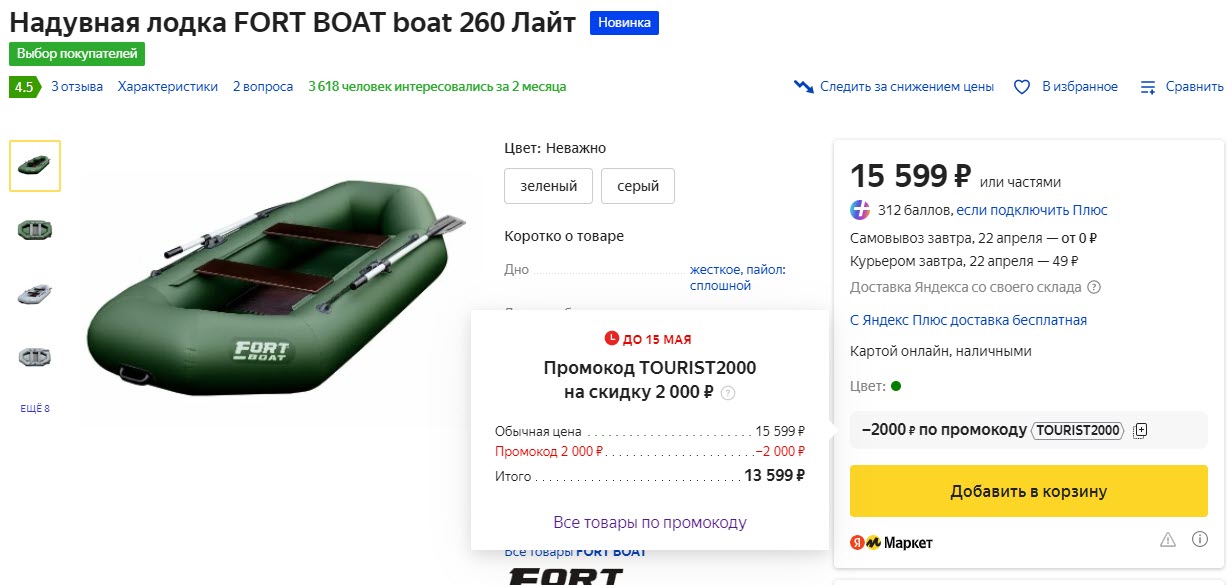
Task: Click the heart favorites icon
Action: [1022, 87]
